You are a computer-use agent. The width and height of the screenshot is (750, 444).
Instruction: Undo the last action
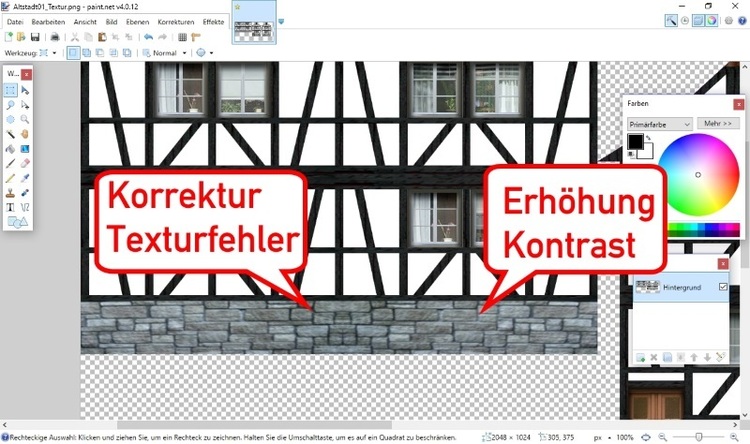148,37
